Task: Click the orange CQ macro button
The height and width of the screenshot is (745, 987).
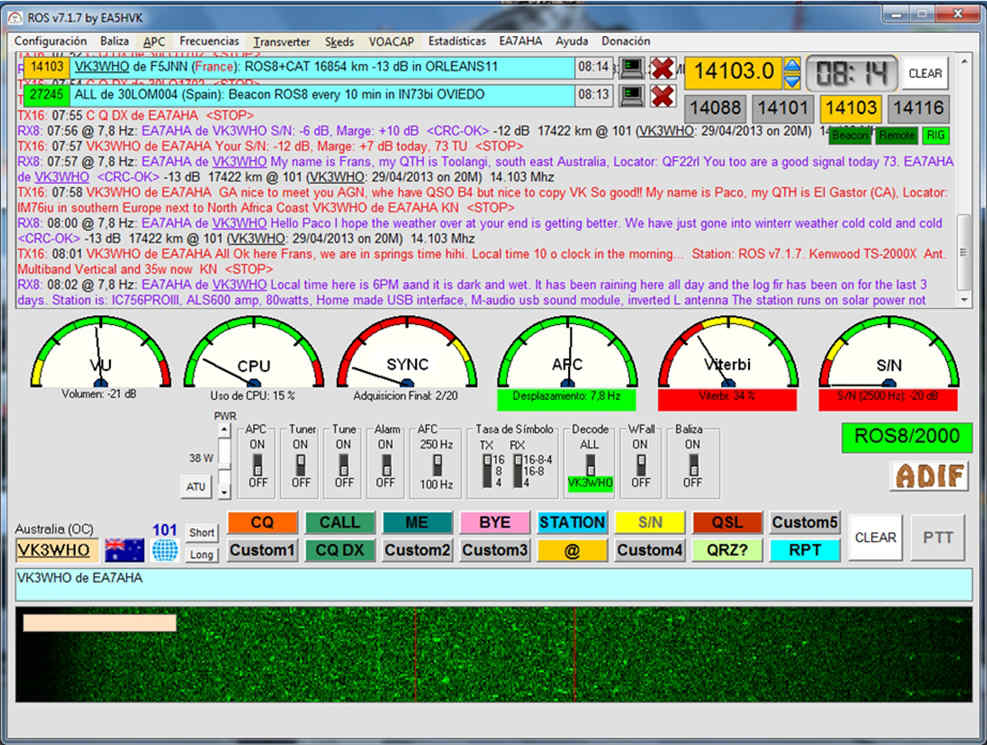Action: tap(262, 522)
